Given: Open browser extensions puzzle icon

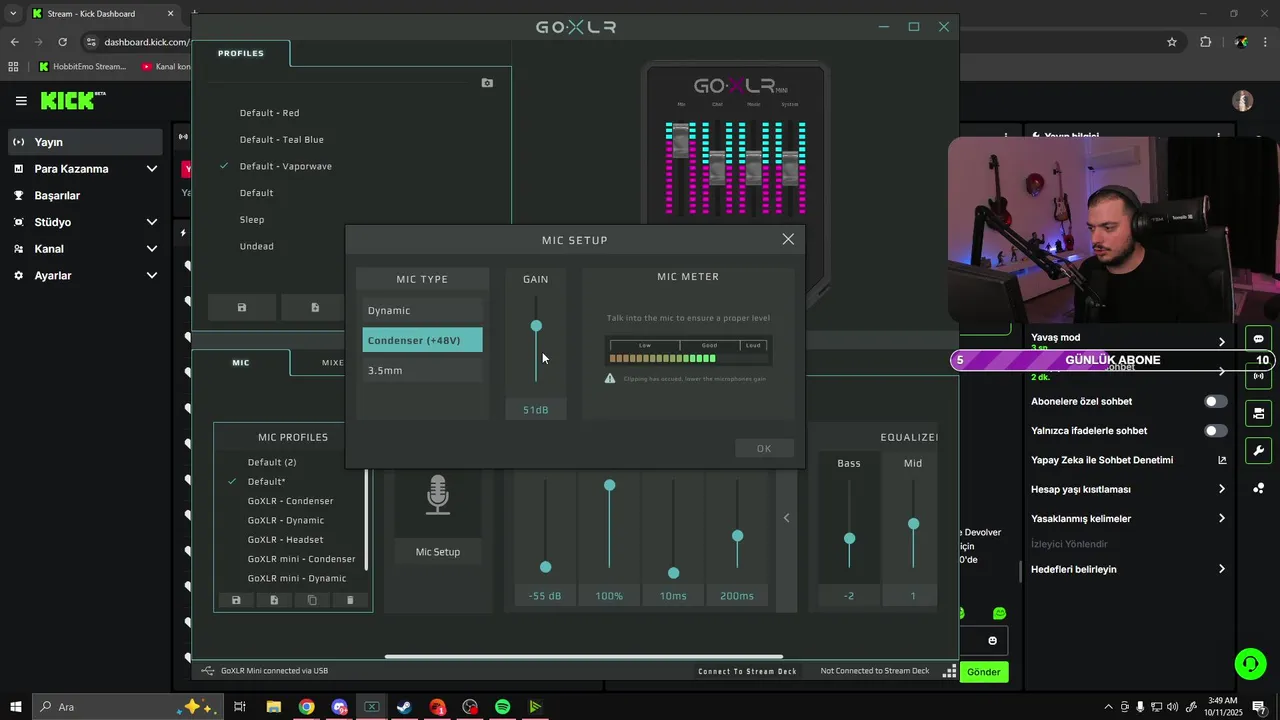Looking at the screenshot, I should click(1205, 42).
